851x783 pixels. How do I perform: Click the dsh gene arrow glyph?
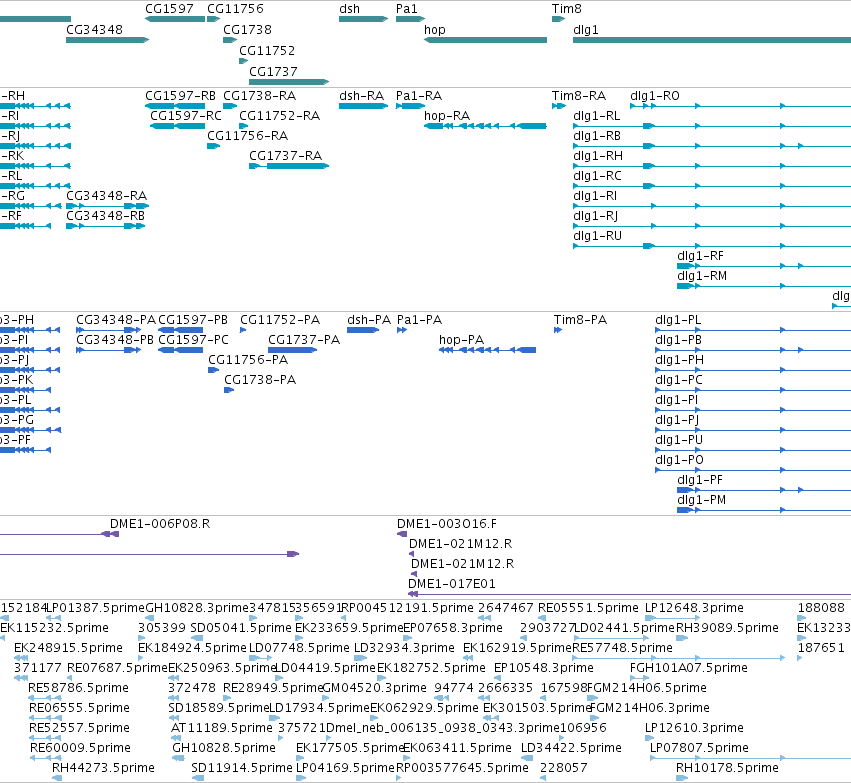(364, 19)
